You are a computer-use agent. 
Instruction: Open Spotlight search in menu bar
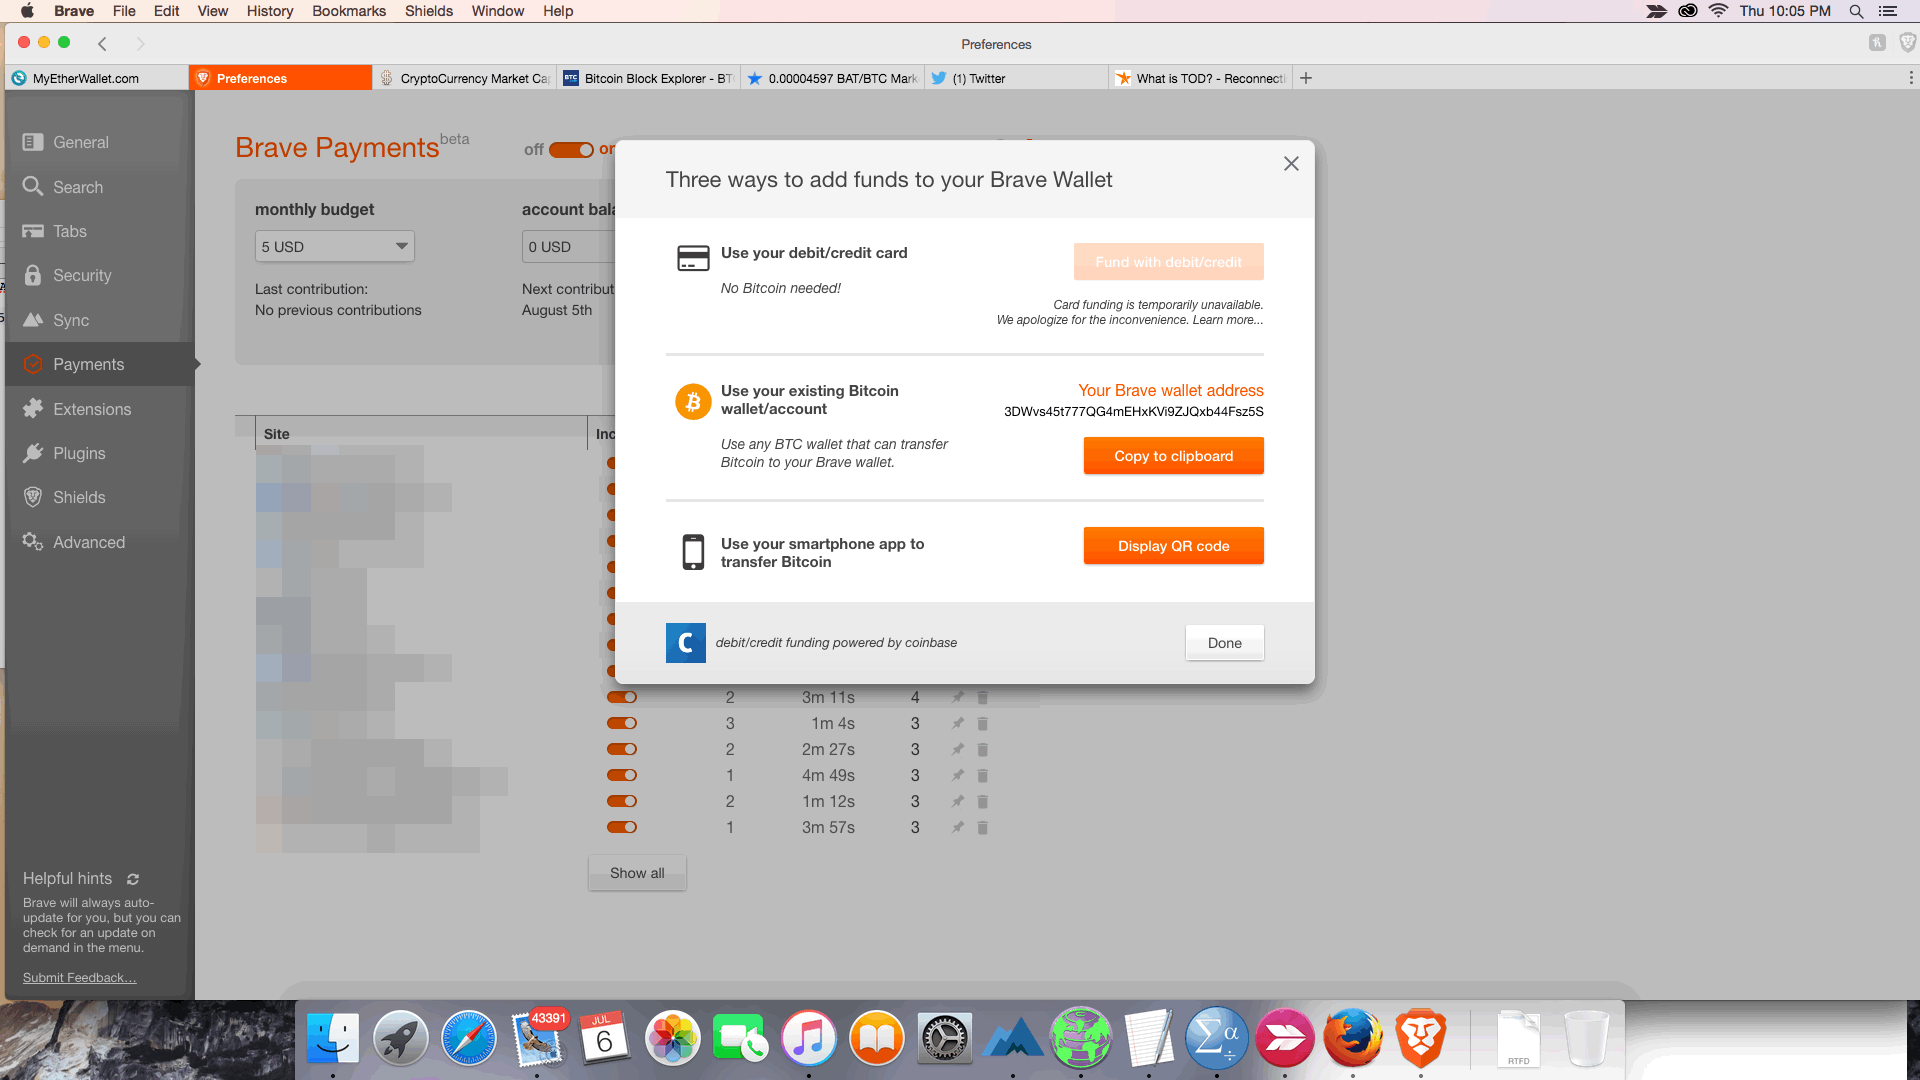click(1856, 11)
